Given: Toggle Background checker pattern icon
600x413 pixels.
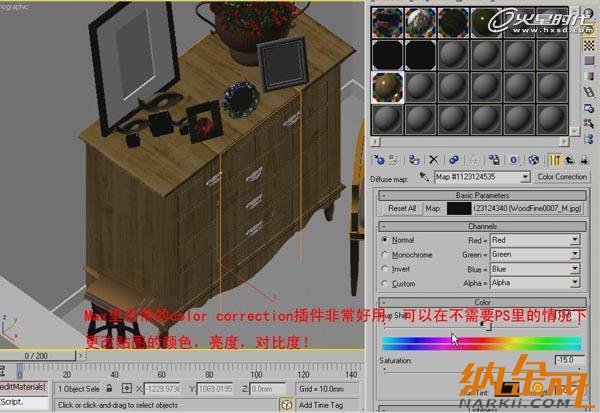Looking at the screenshot, I should [x=589, y=45].
